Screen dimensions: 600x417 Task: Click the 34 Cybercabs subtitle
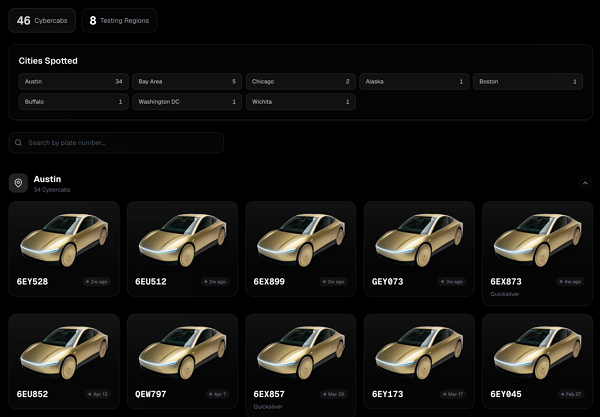pyautogui.click(x=52, y=190)
